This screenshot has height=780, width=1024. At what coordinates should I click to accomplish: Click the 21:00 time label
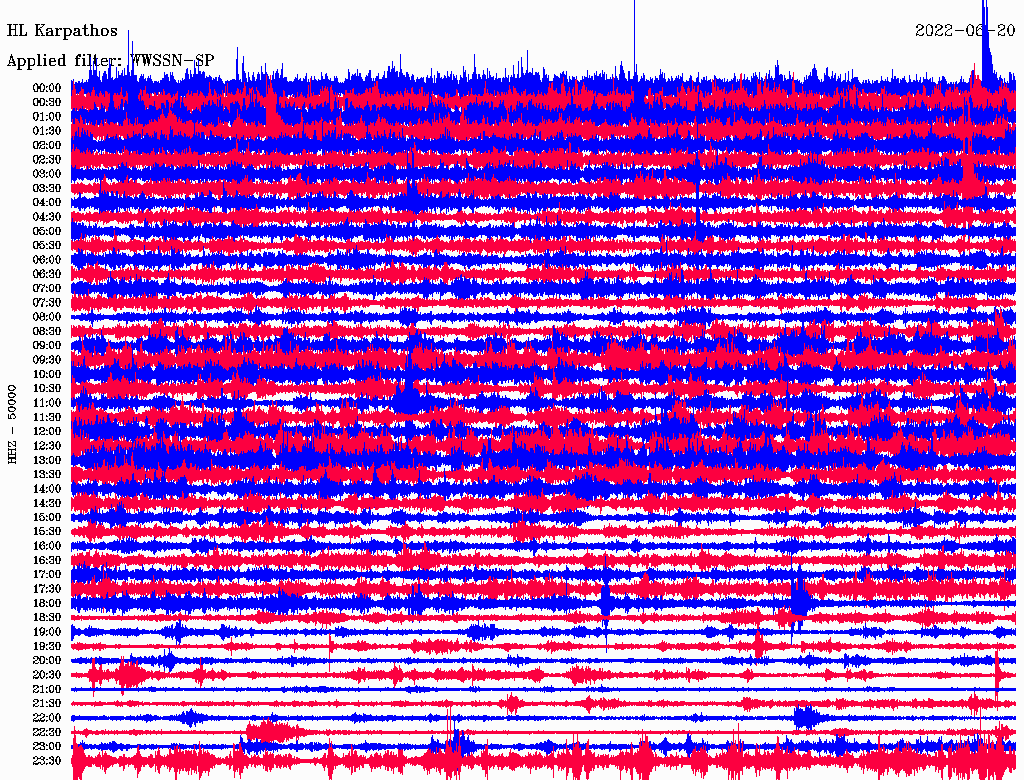tap(47, 690)
